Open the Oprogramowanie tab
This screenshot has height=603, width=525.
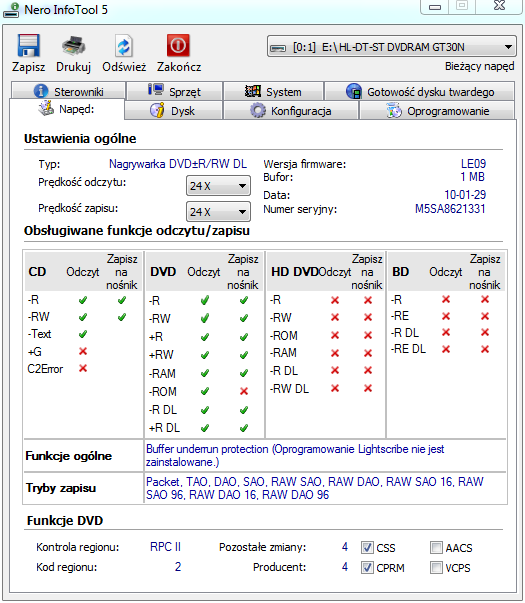pyautogui.click(x=437, y=110)
